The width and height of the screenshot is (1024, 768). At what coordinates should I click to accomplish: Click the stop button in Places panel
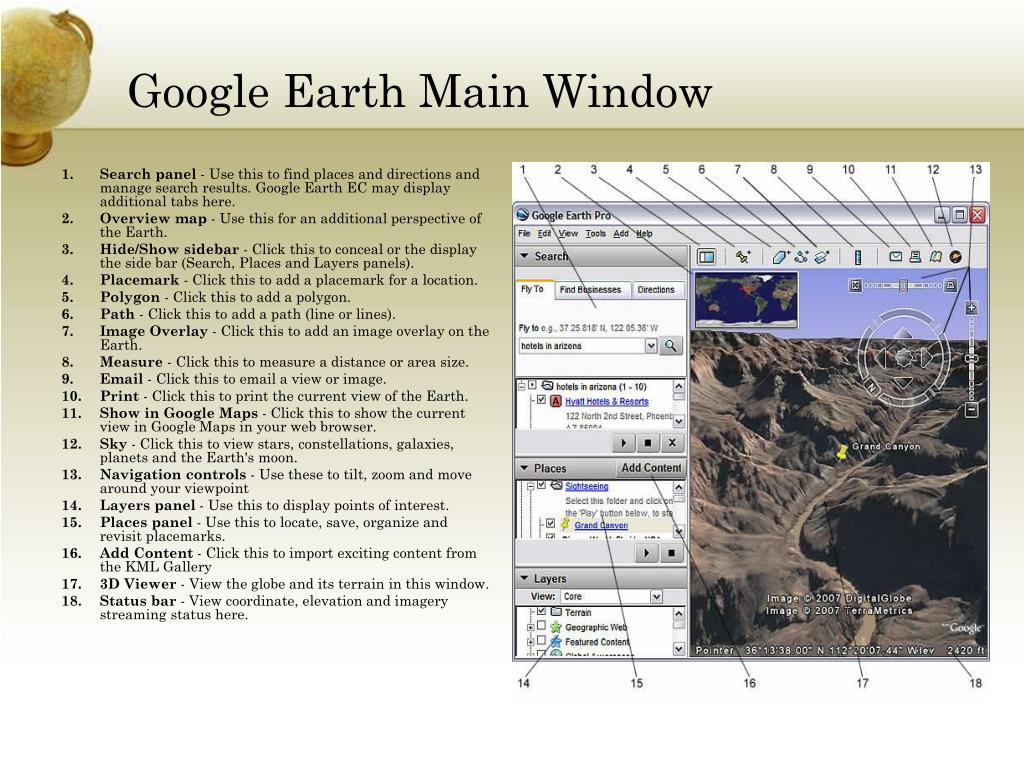pyautogui.click(x=671, y=553)
